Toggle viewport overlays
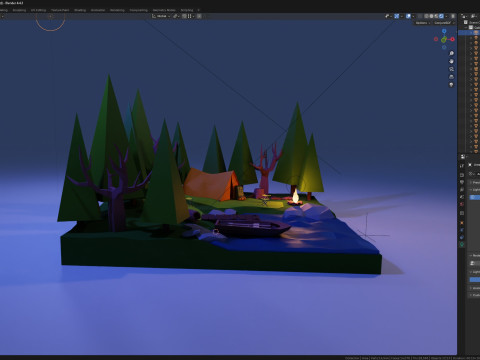Viewport: 480px width, 360px height. [x=408, y=16]
